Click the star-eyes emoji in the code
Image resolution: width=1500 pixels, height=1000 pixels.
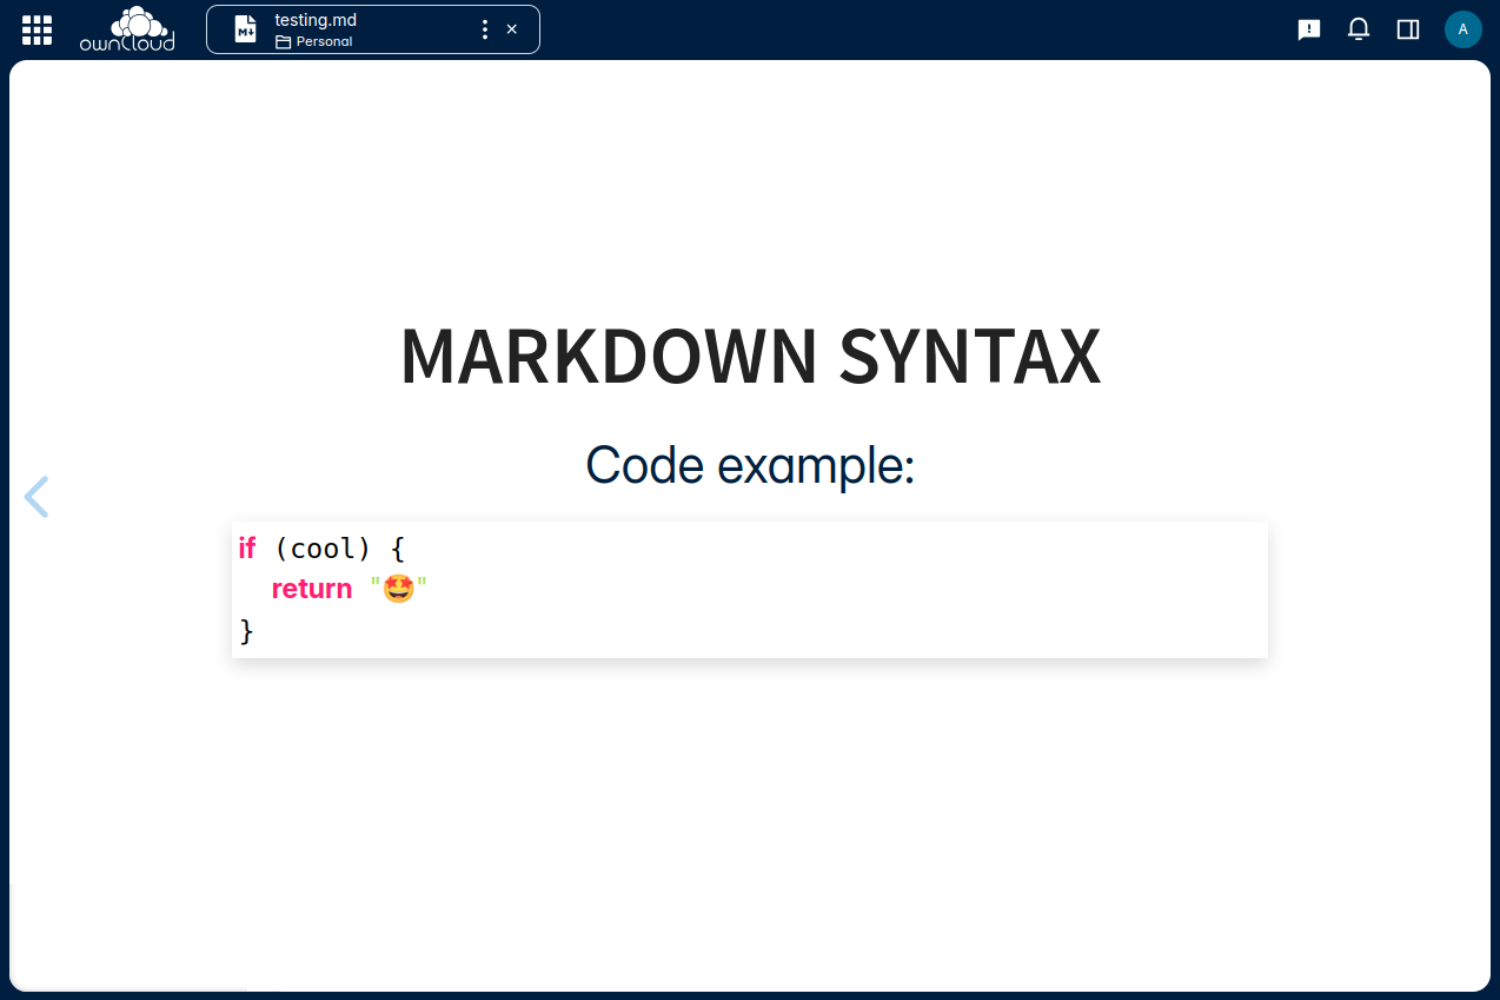coord(399,588)
